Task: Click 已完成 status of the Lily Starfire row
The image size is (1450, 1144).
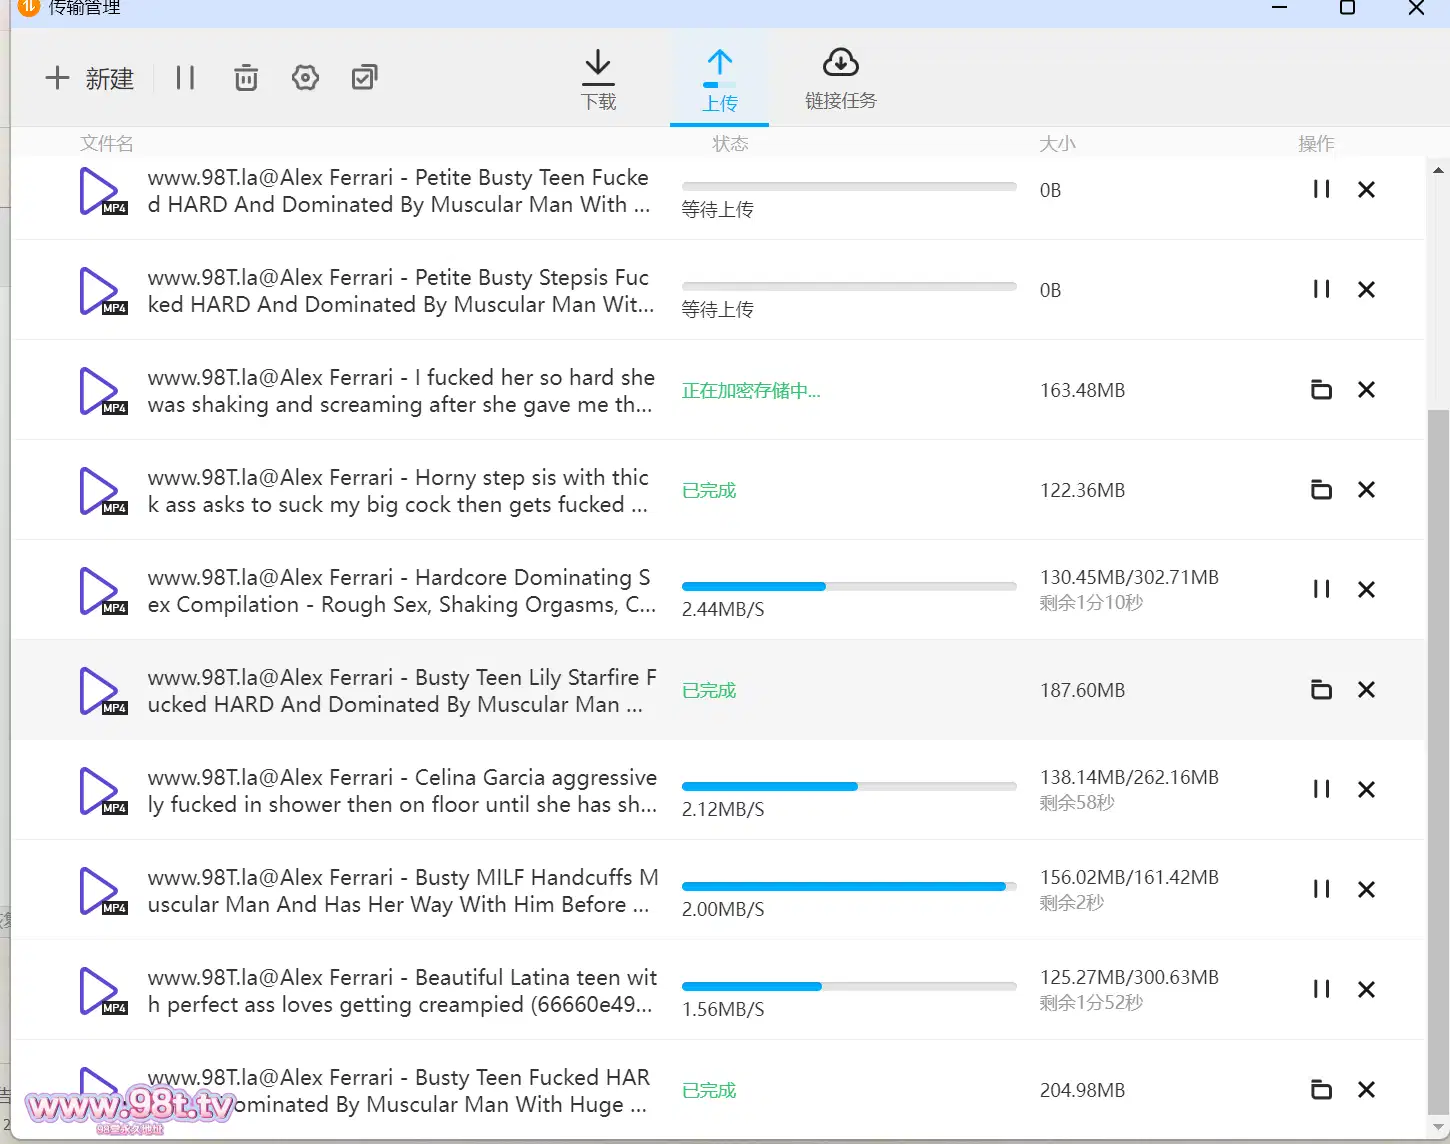Action: click(709, 690)
